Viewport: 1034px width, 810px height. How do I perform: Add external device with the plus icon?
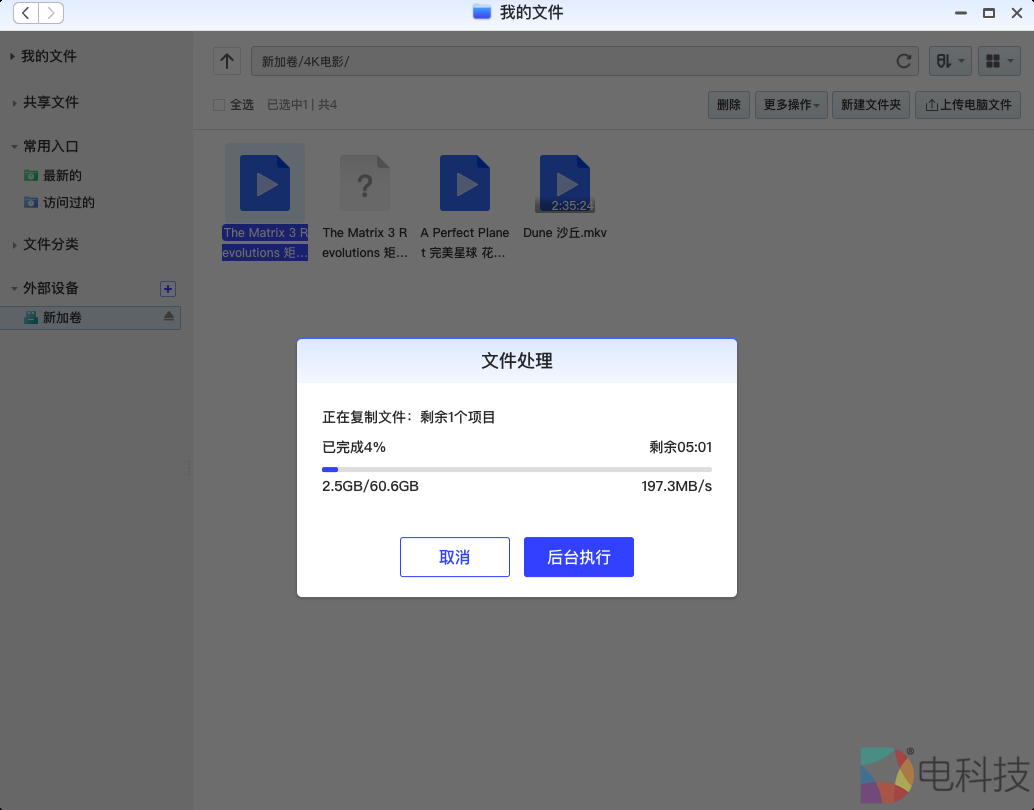coord(168,289)
